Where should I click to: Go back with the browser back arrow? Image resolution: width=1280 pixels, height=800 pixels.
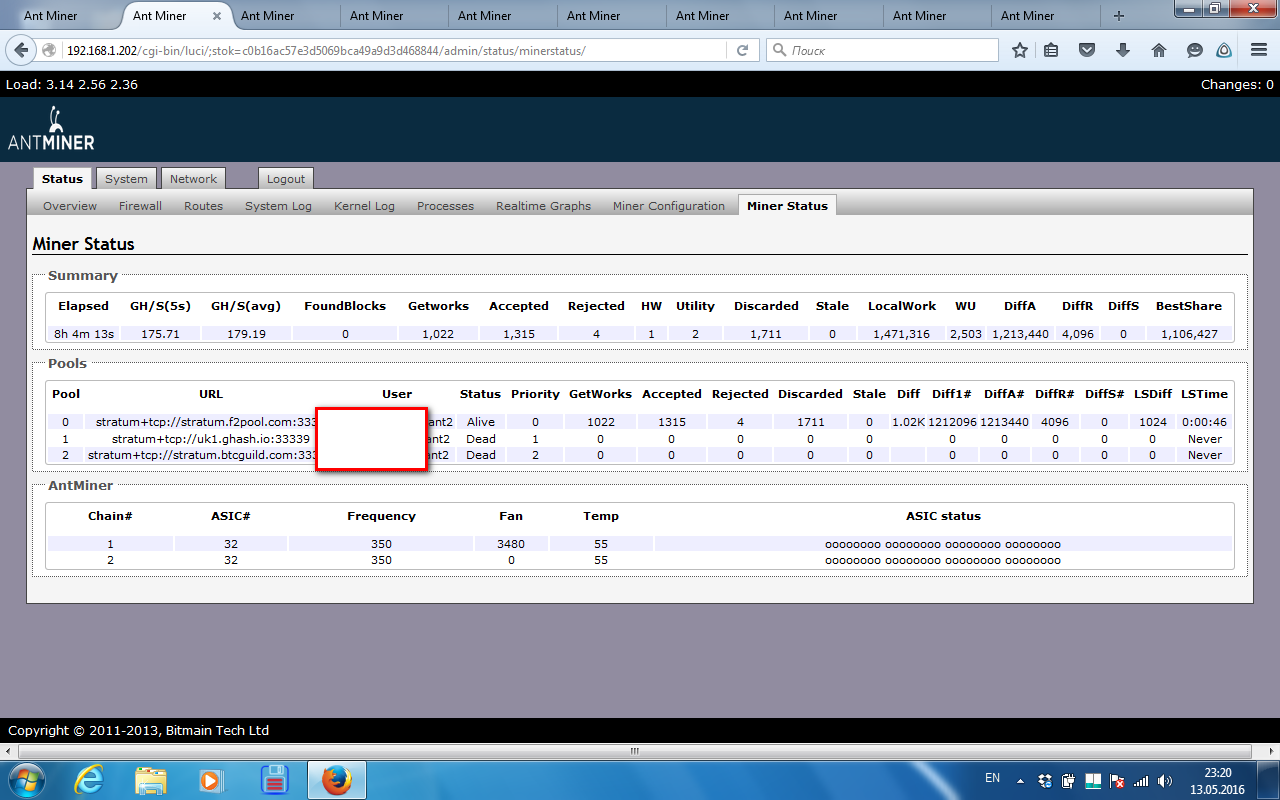tap(22, 50)
